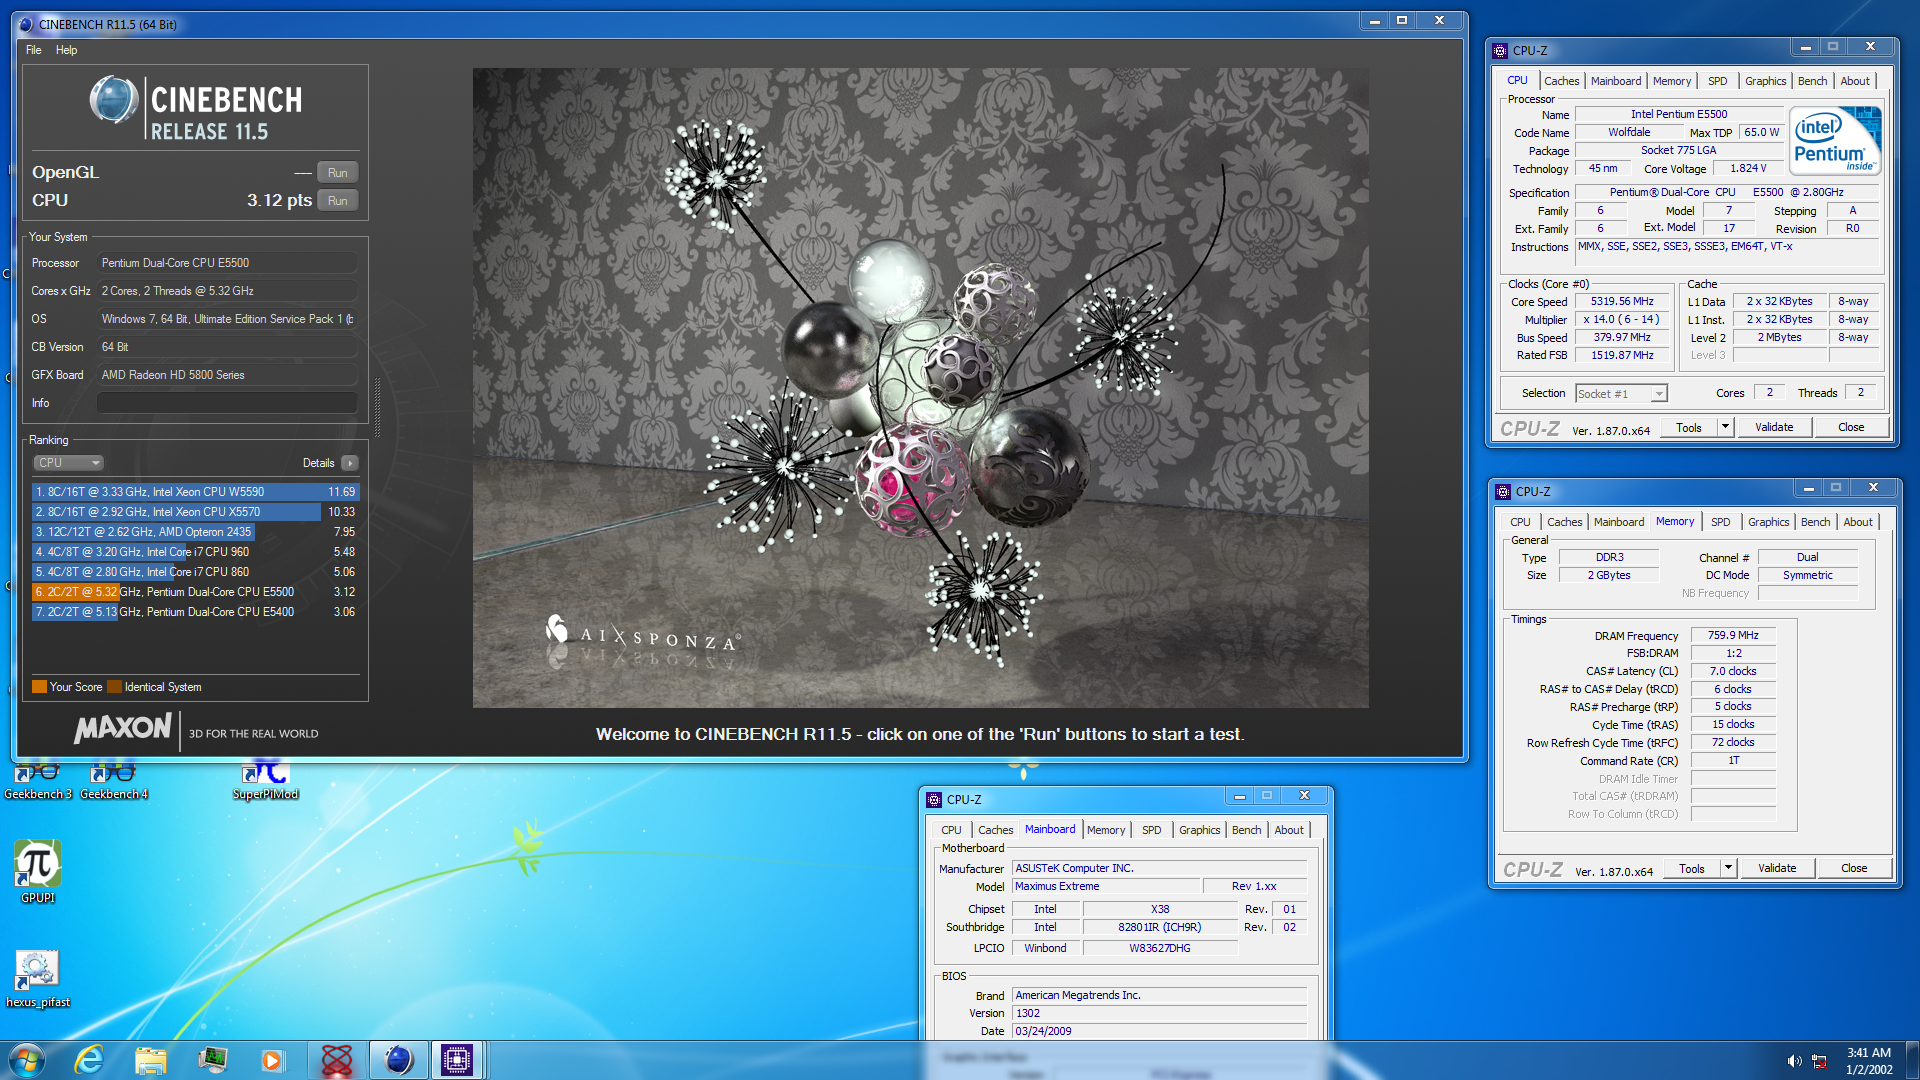Screen dimensions: 1920x1080
Task: Click the Details arrow in Ranking
Action: tap(349, 463)
